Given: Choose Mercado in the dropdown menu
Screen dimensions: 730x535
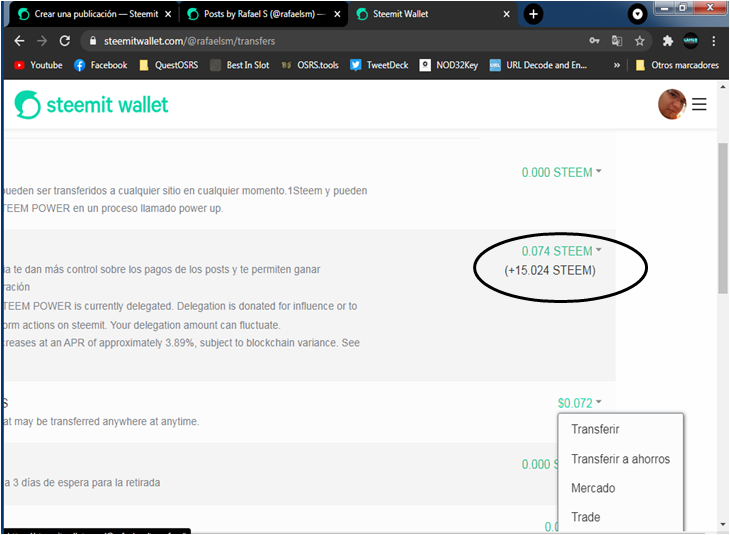Looking at the screenshot, I should (x=593, y=488).
